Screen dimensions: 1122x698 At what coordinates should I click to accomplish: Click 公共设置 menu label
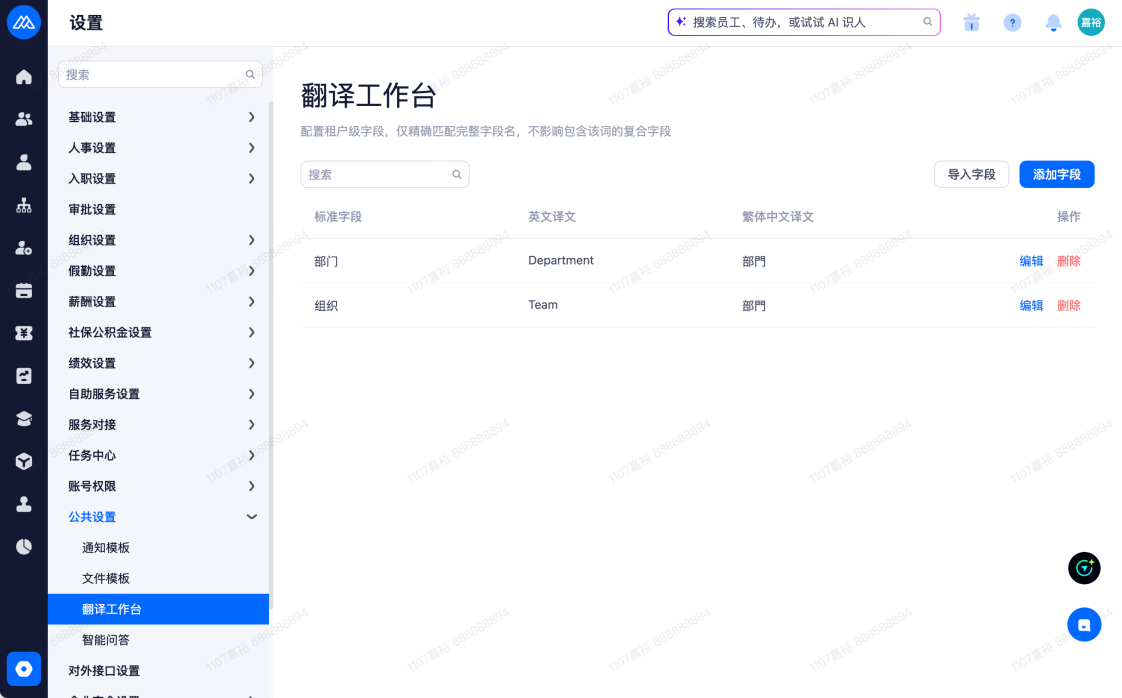(92, 517)
